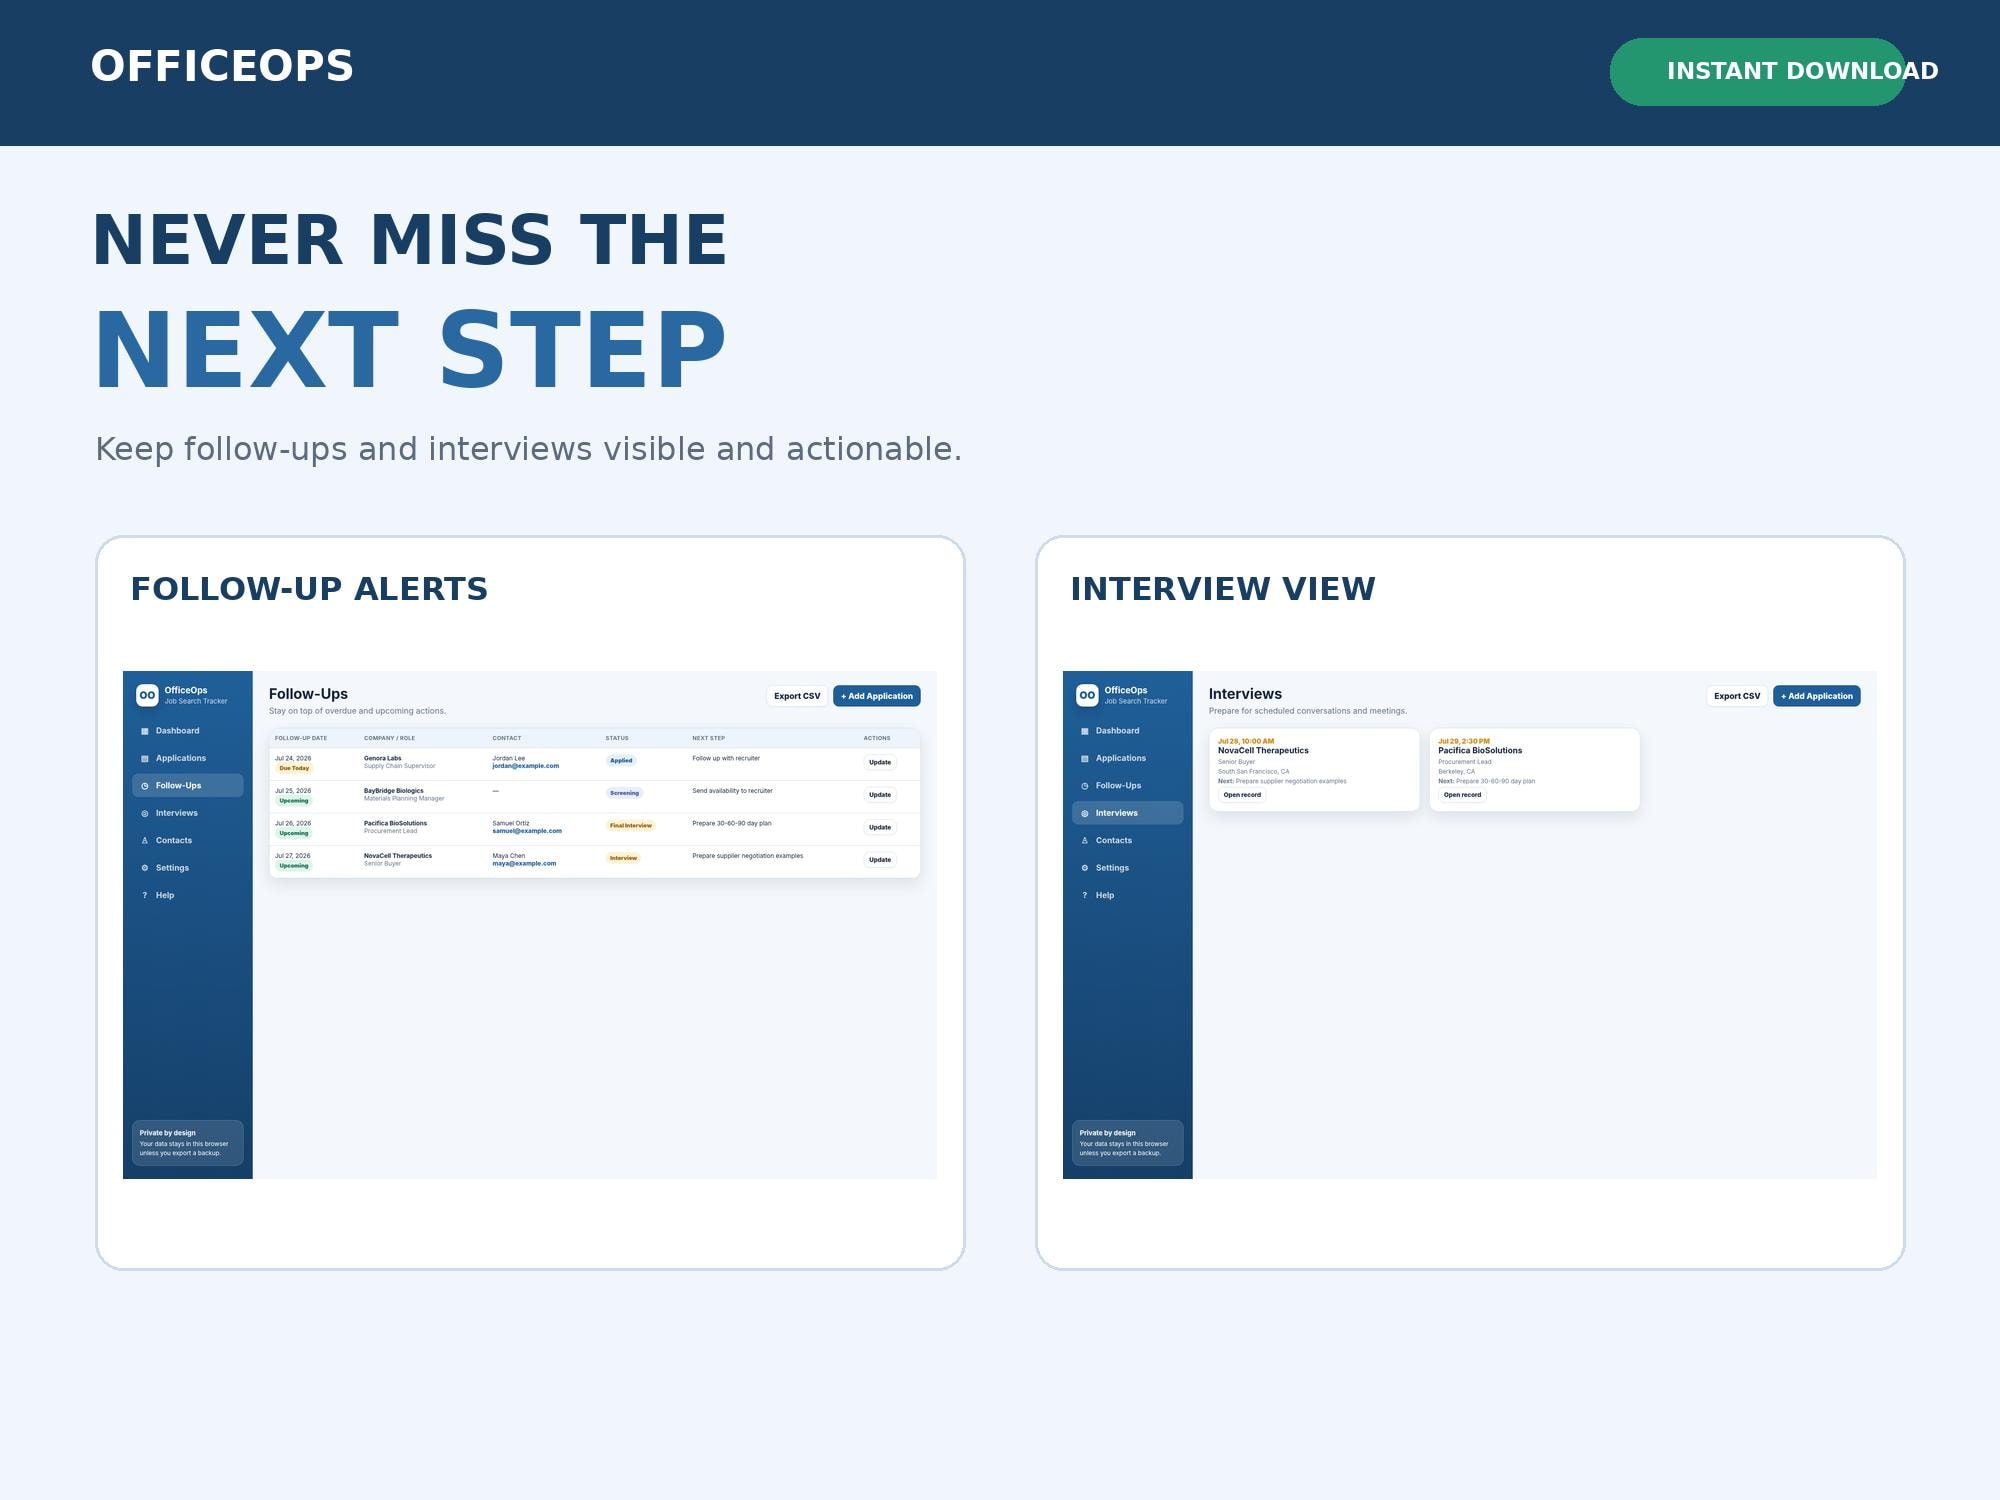
Task: Select Applications in Follow-Up Alerts sidebar
Action: coord(187,758)
